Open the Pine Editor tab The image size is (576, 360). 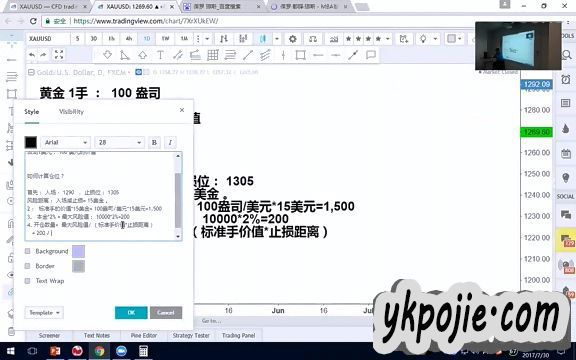(x=144, y=335)
